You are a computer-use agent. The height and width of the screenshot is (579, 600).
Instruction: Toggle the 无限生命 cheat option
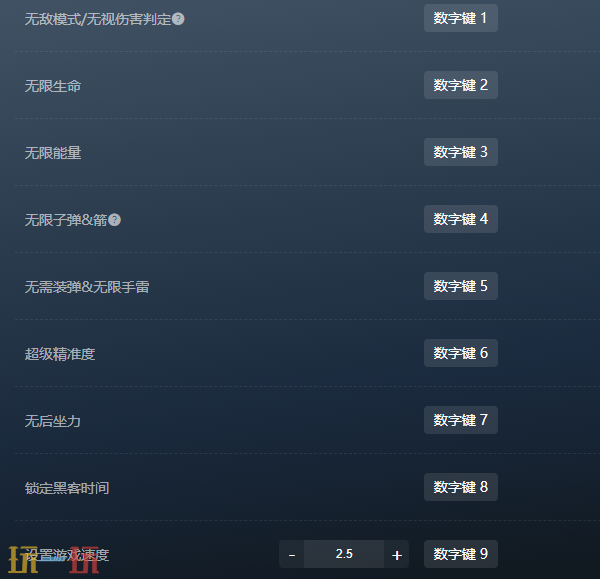point(53,86)
